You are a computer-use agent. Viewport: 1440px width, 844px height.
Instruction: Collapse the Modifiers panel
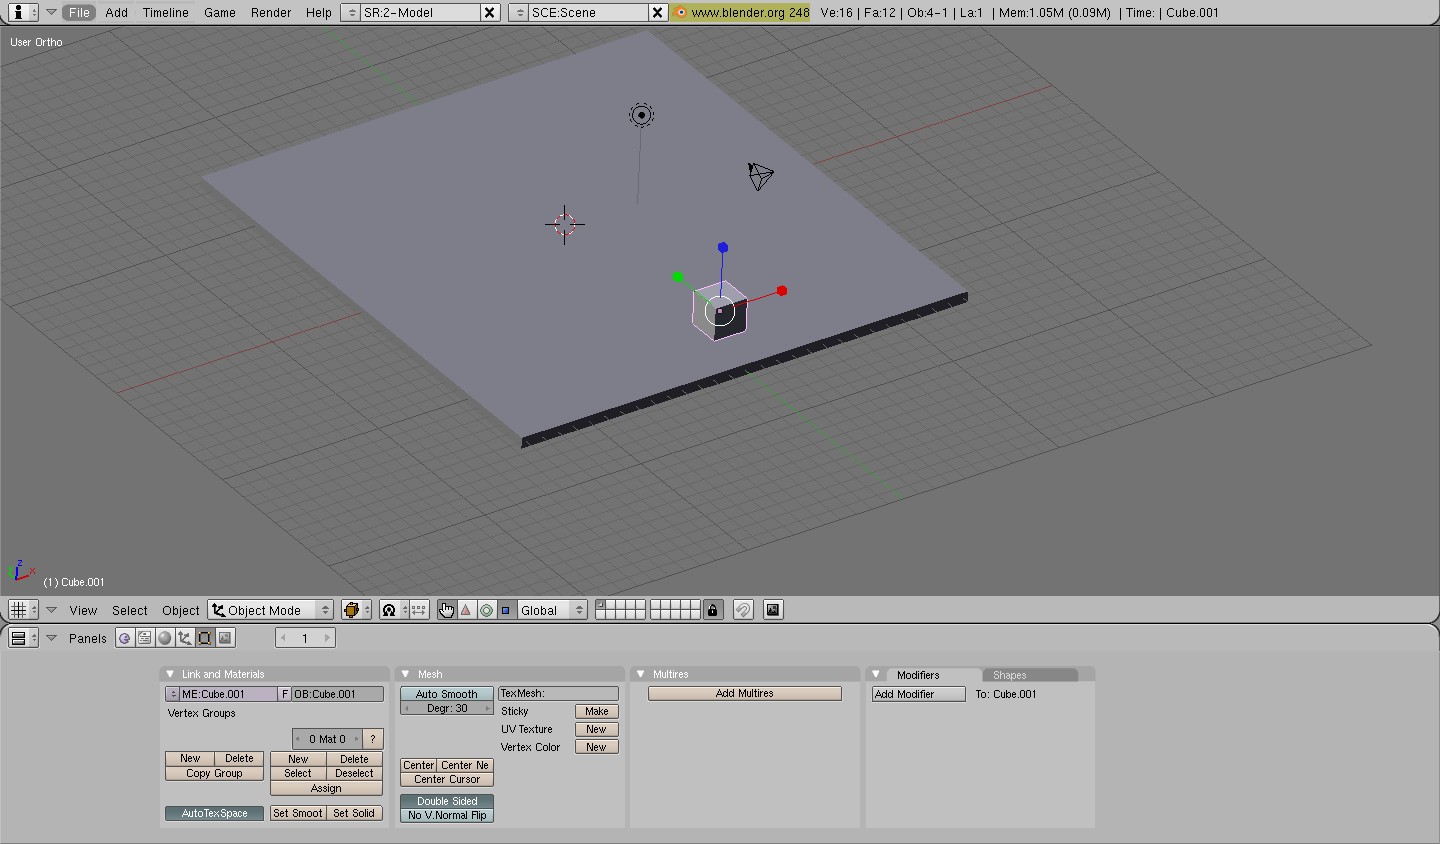(876, 674)
